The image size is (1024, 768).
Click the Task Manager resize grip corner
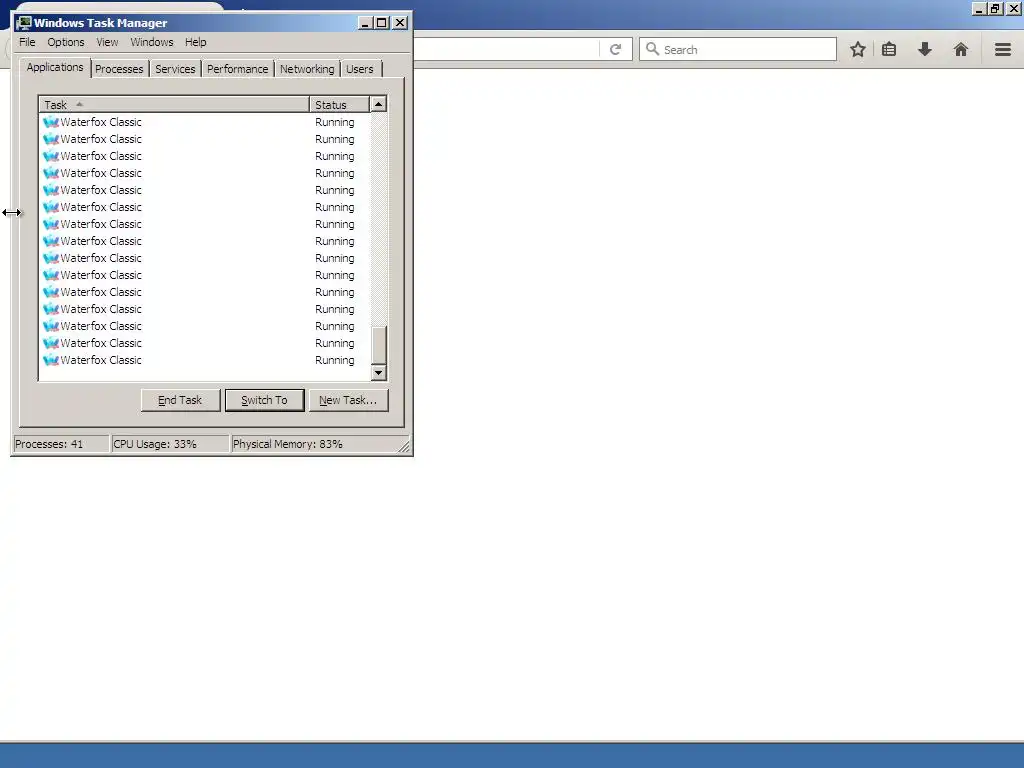click(x=404, y=446)
